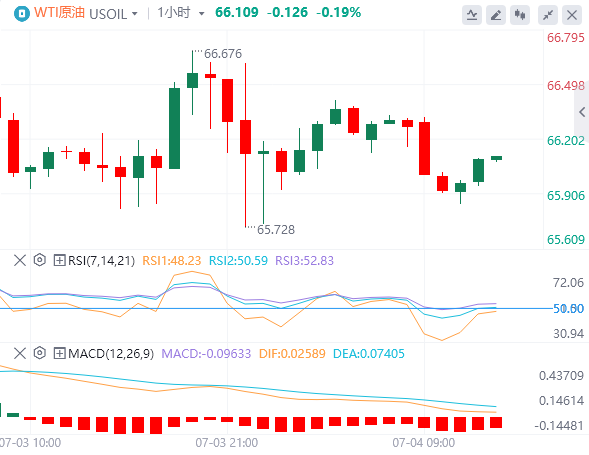This screenshot has width=589, height=455.
Task: Click the percent change -0.19%
Action: coord(338,12)
